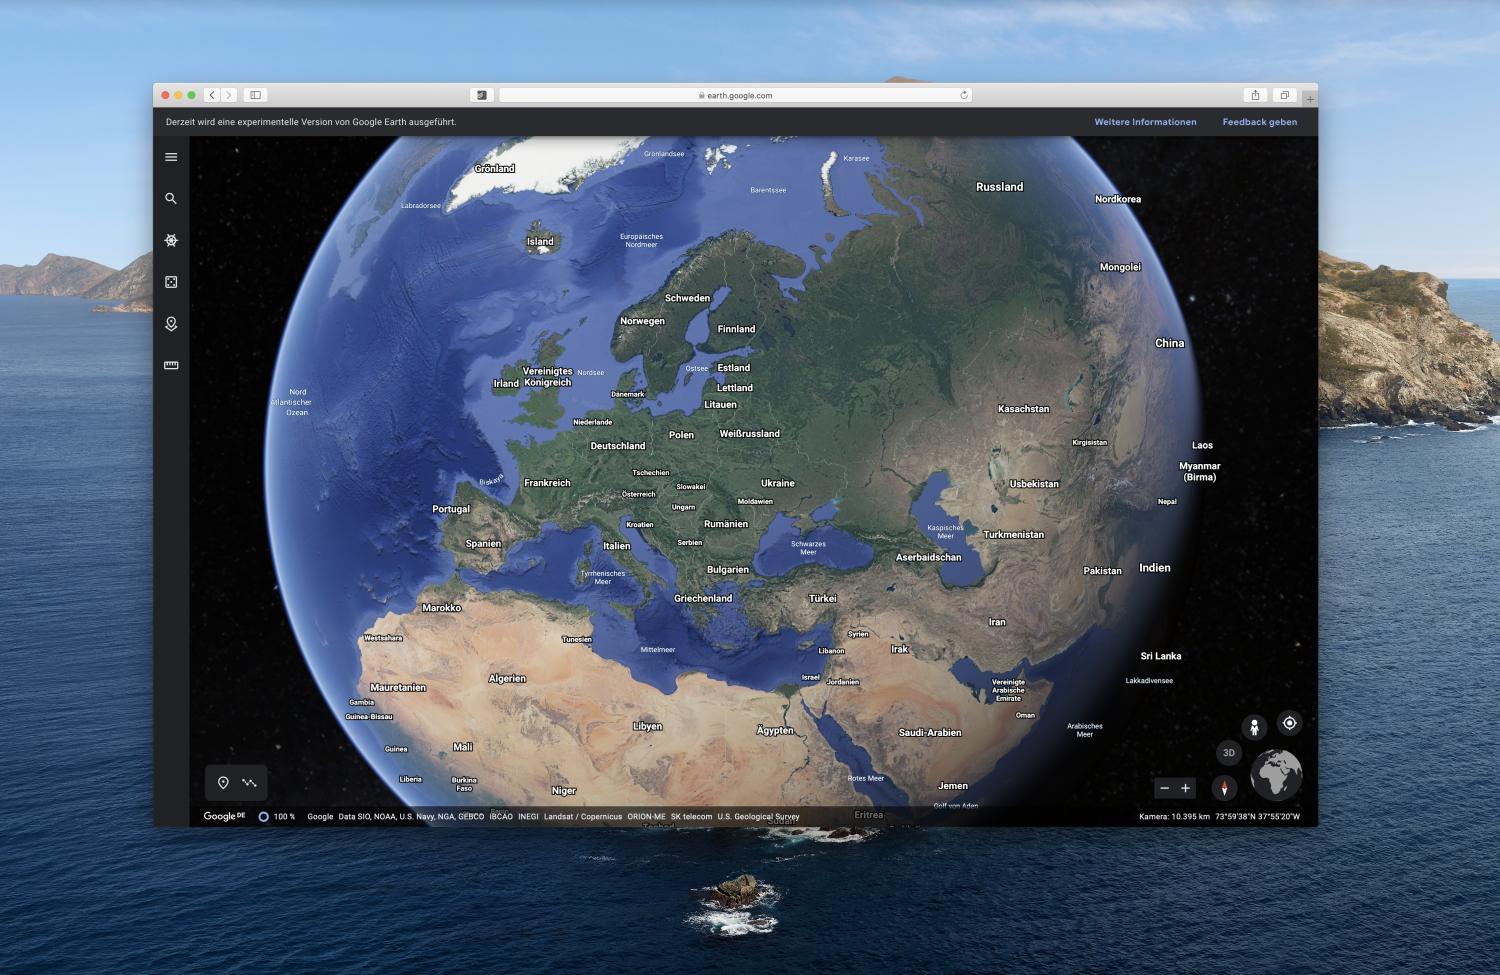This screenshot has height=975, width=1500.
Task: Click the 'Algerien' label
Action: pos(507,679)
